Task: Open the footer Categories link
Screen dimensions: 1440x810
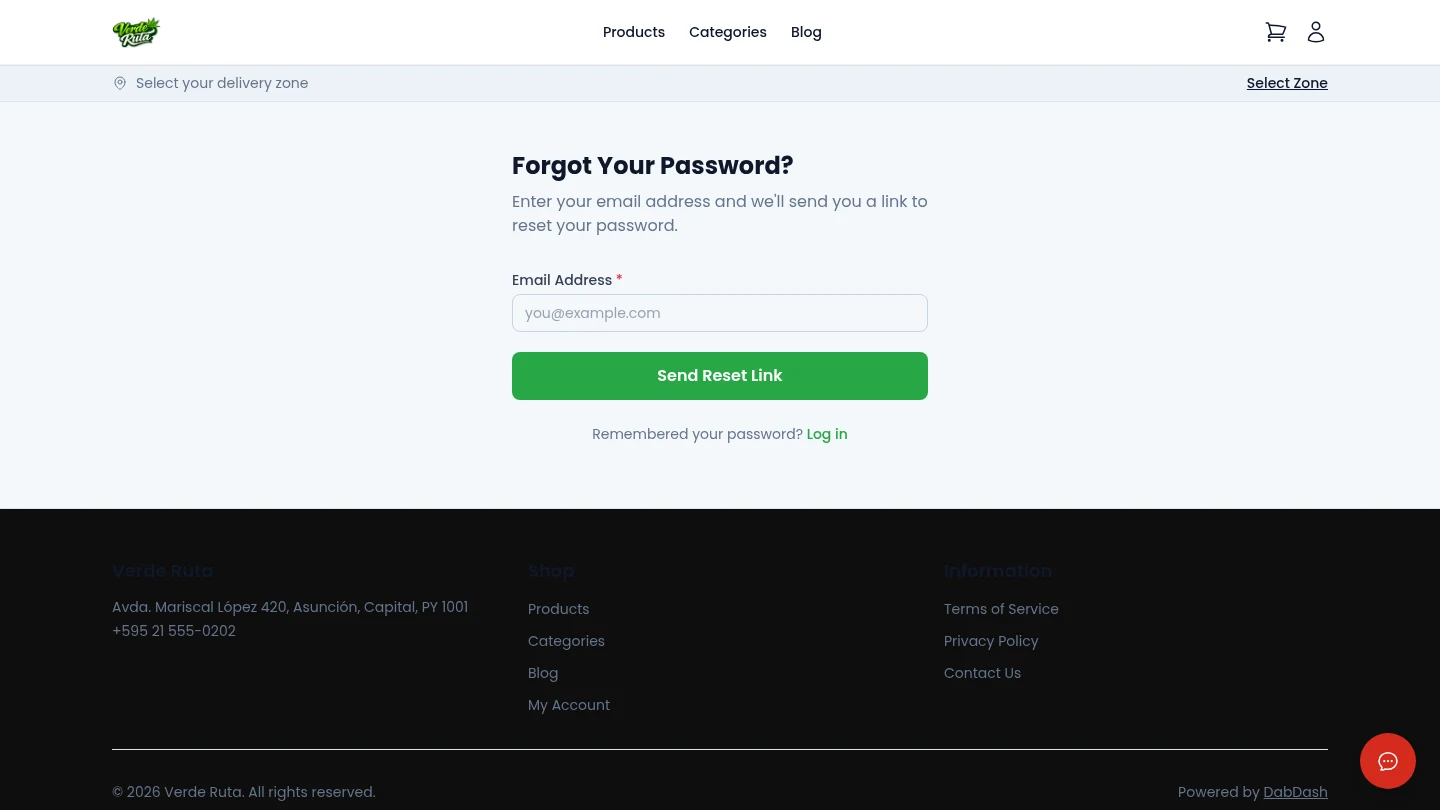Action: [566, 641]
